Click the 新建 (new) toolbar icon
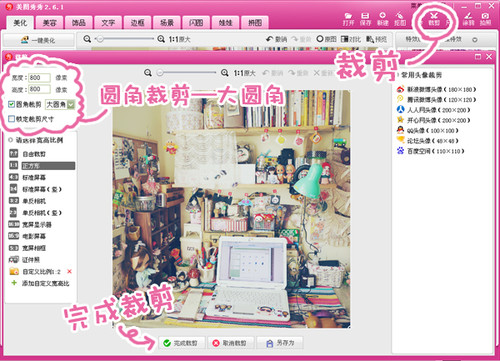The width and height of the screenshot is (500, 361). [383, 19]
